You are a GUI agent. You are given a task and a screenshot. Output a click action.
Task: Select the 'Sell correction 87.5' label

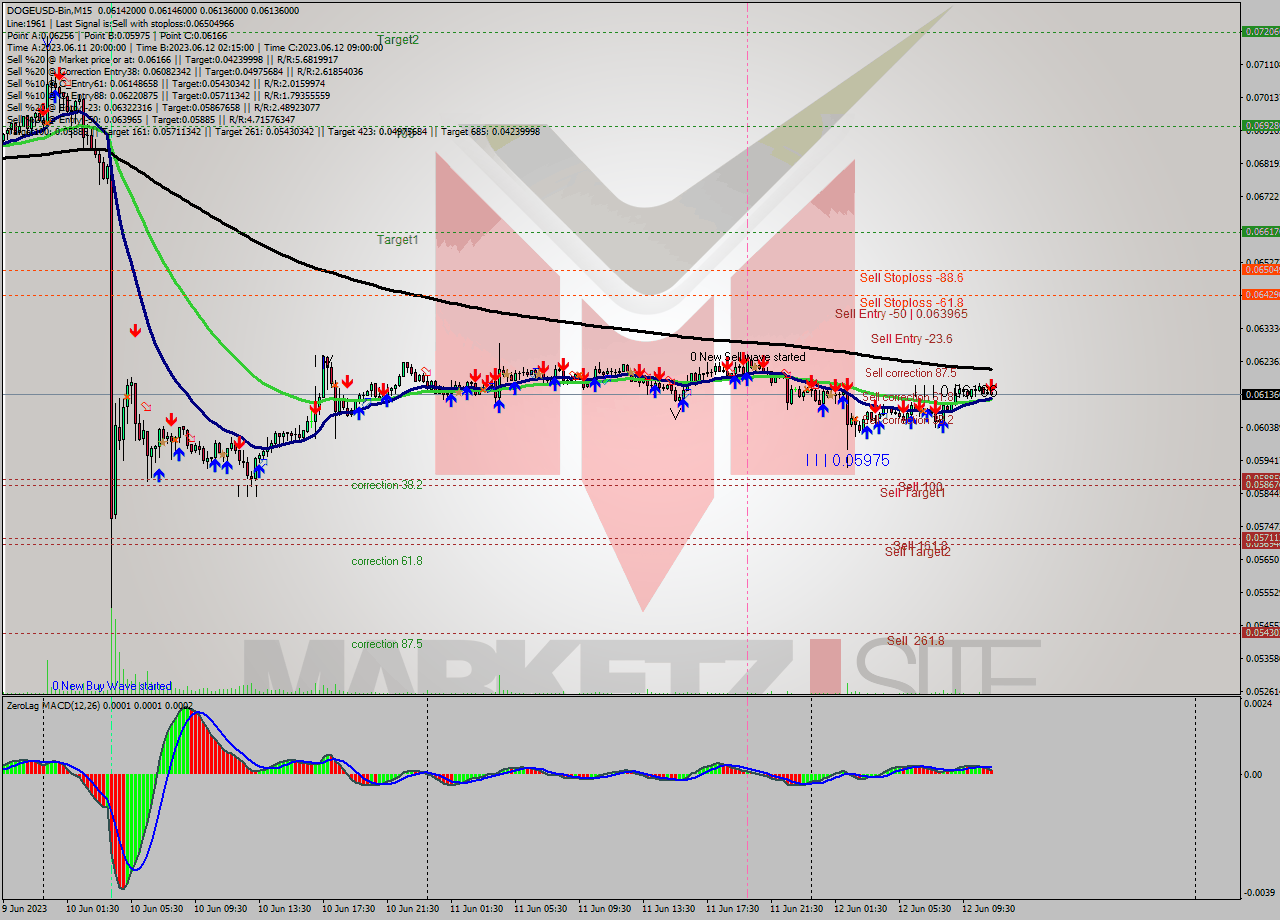(911, 373)
